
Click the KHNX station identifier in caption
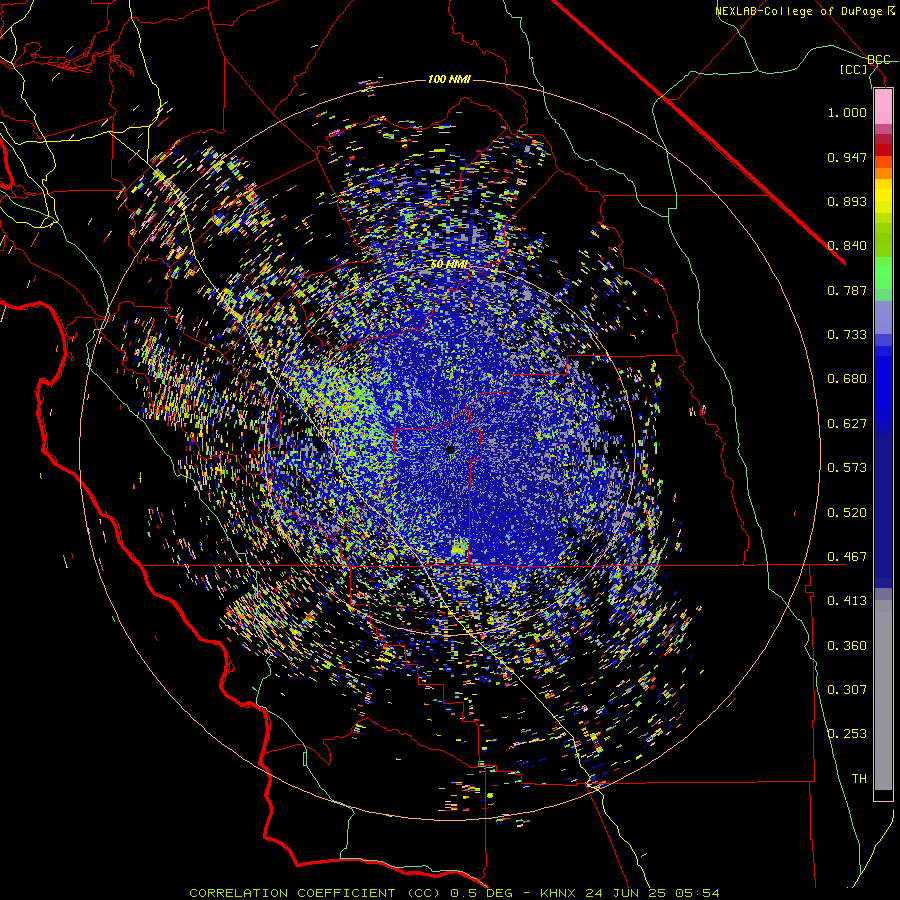[x=558, y=893]
